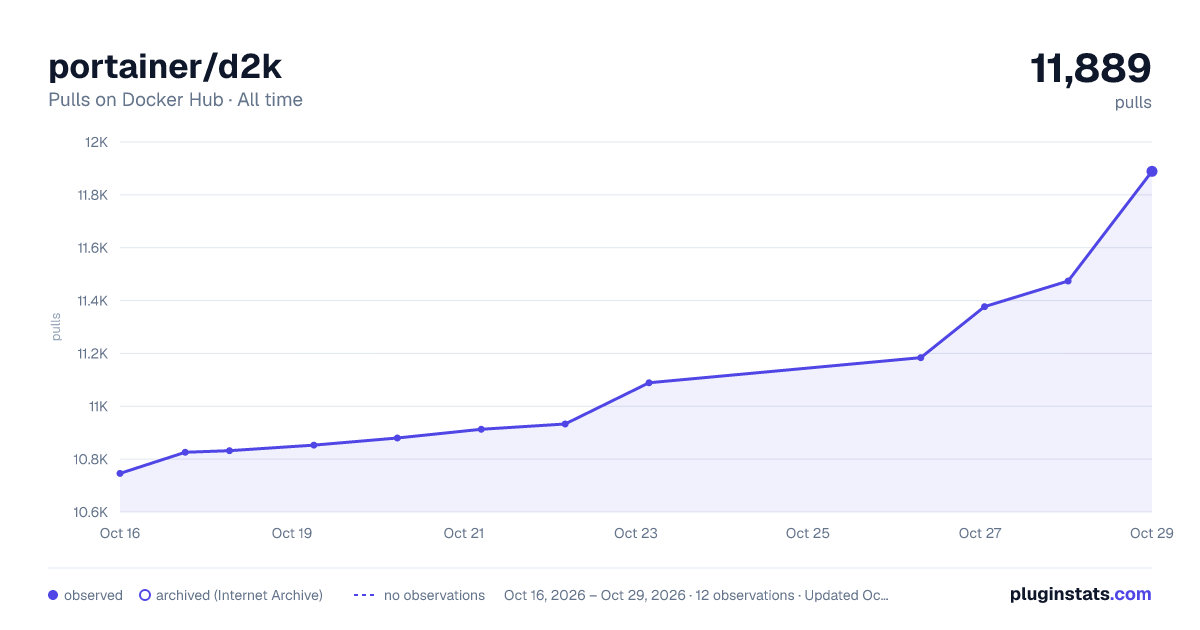Click the Oct 16 x-axis label
Viewport: 1200px width, 630px height.
click(120, 533)
